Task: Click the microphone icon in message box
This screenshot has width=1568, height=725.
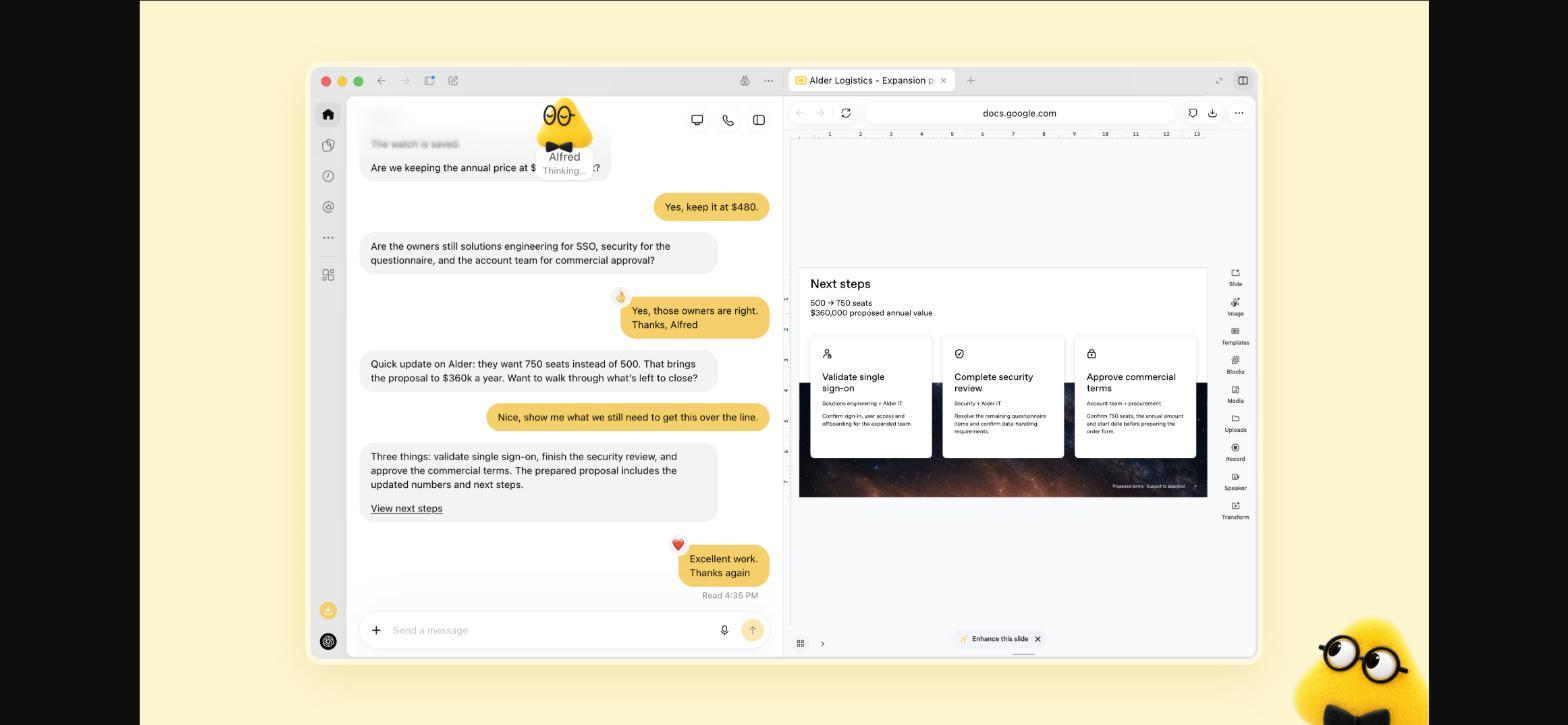Action: tap(724, 630)
